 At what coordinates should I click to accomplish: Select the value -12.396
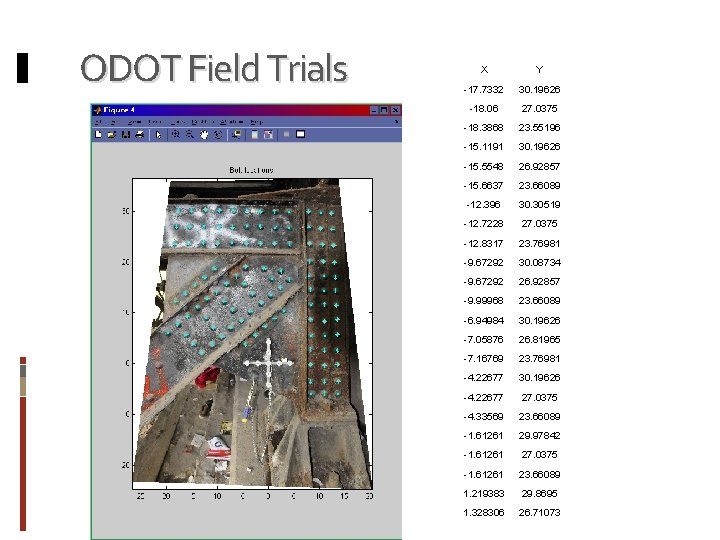point(484,205)
